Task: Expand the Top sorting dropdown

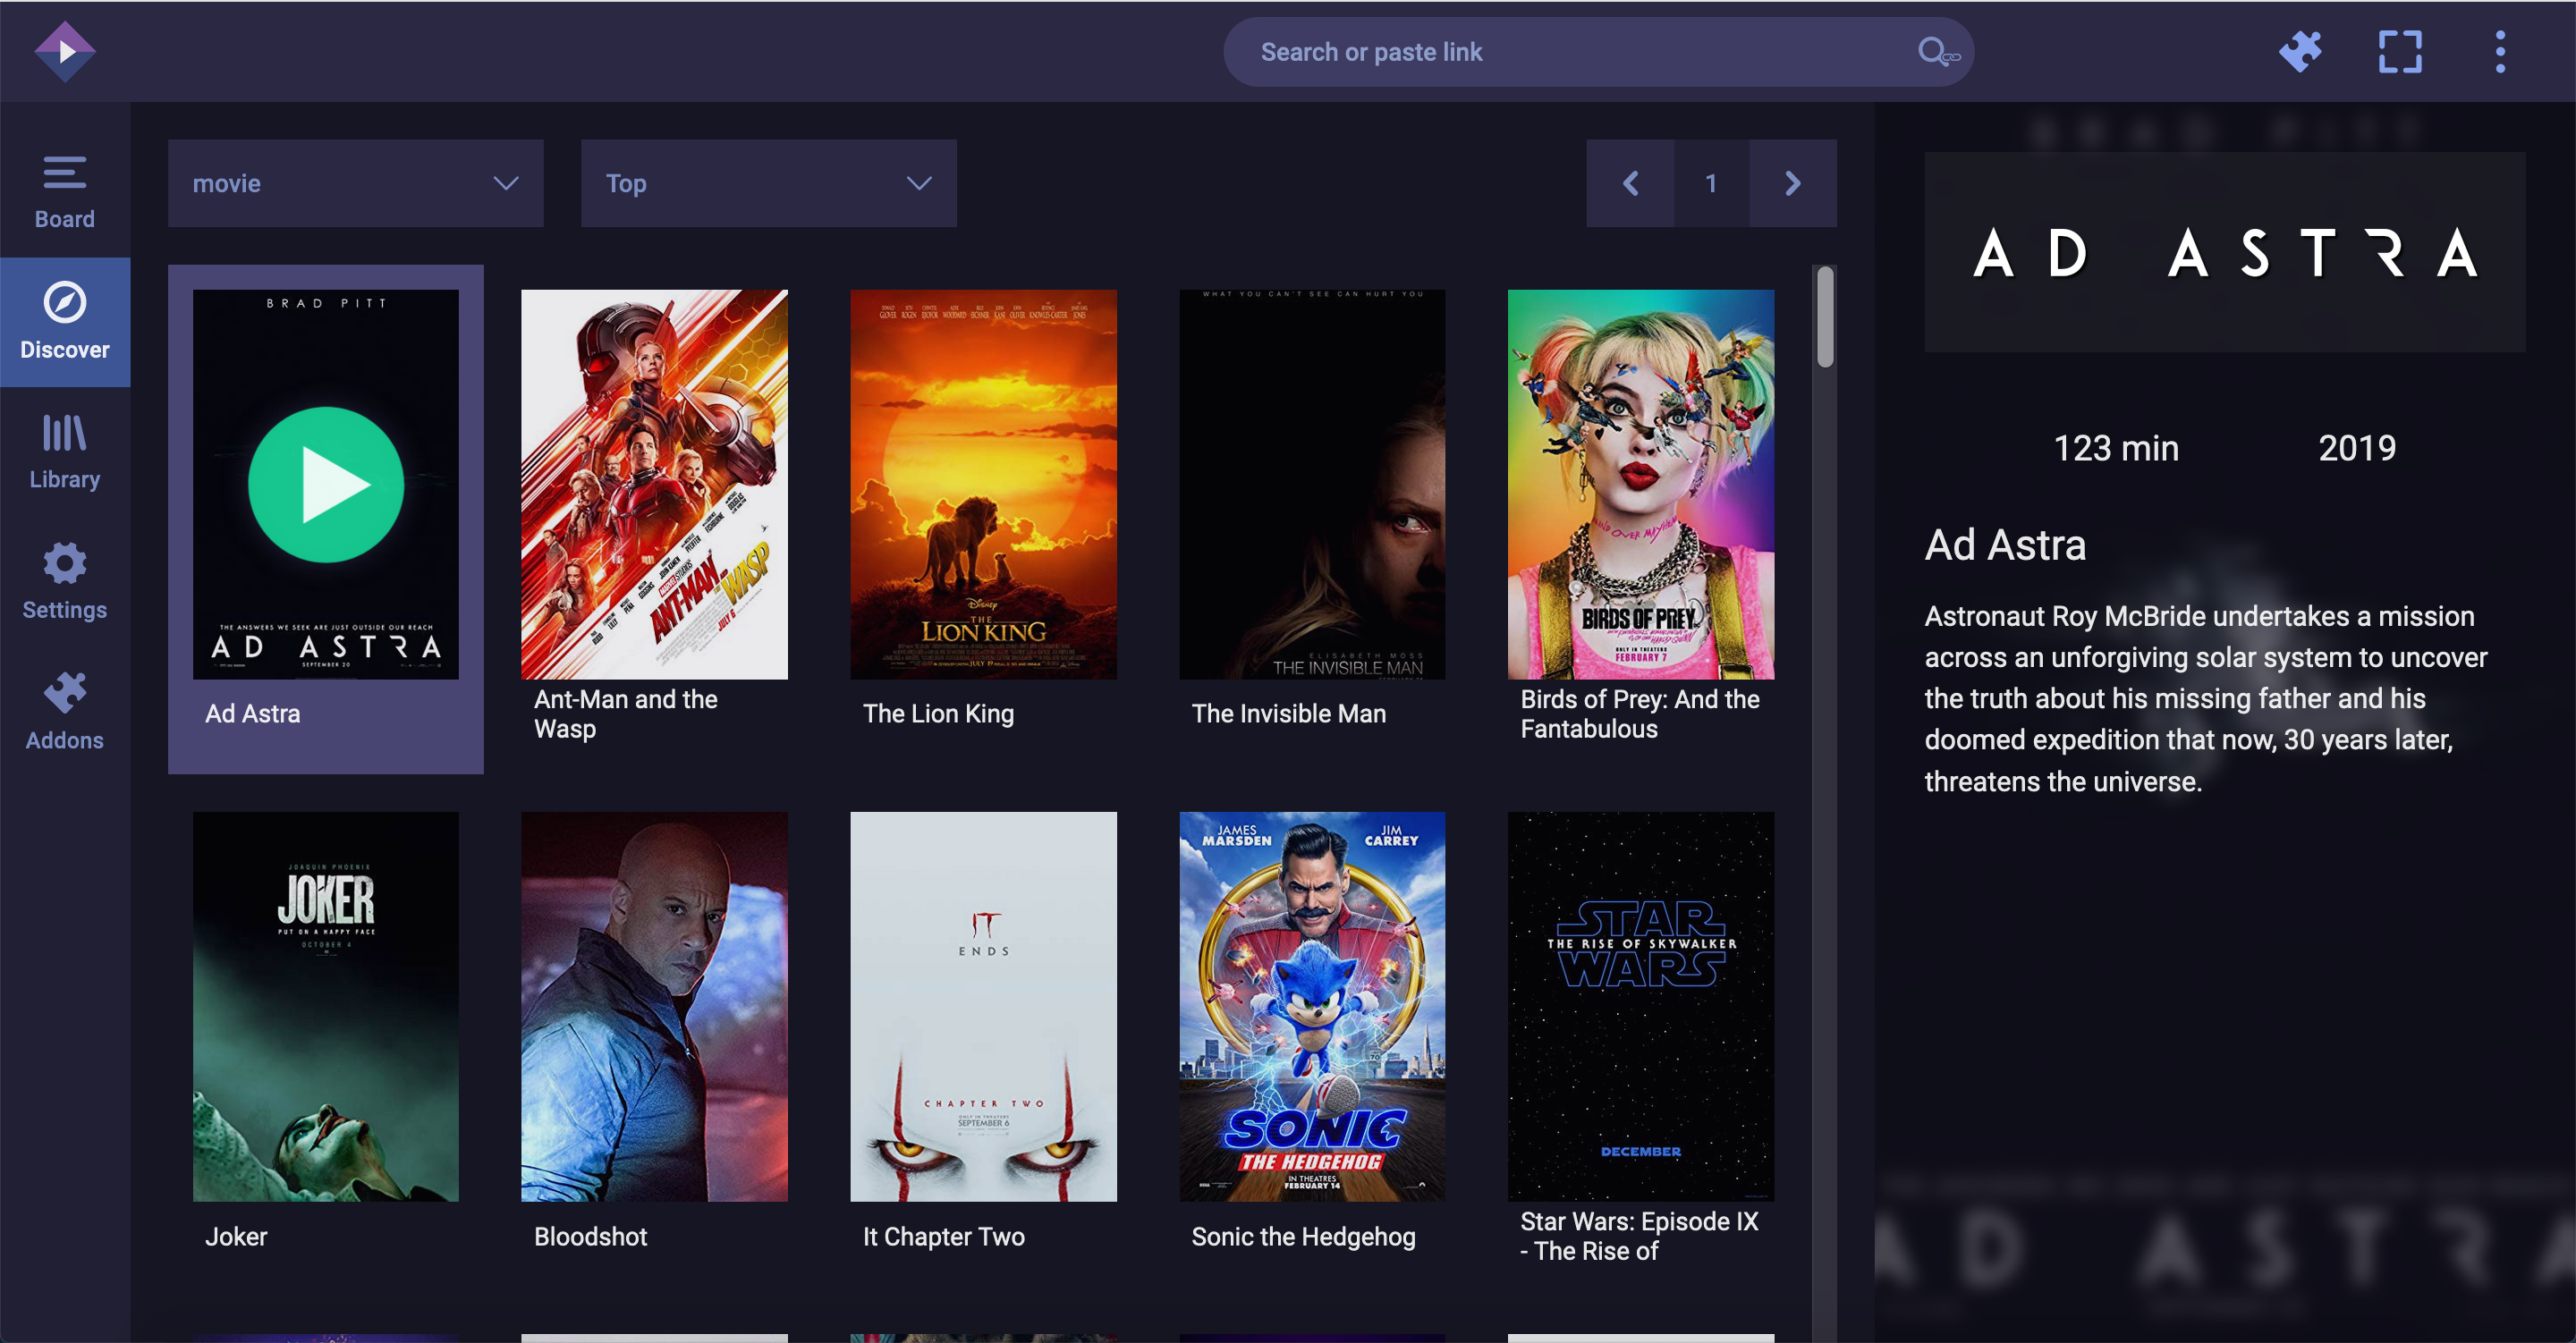Action: click(x=768, y=183)
